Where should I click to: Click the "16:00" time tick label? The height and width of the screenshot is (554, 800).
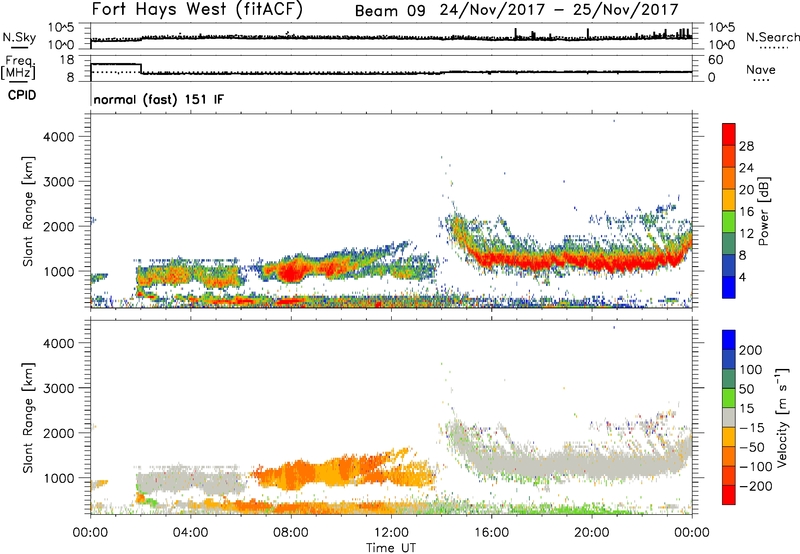click(x=491, y=533)
